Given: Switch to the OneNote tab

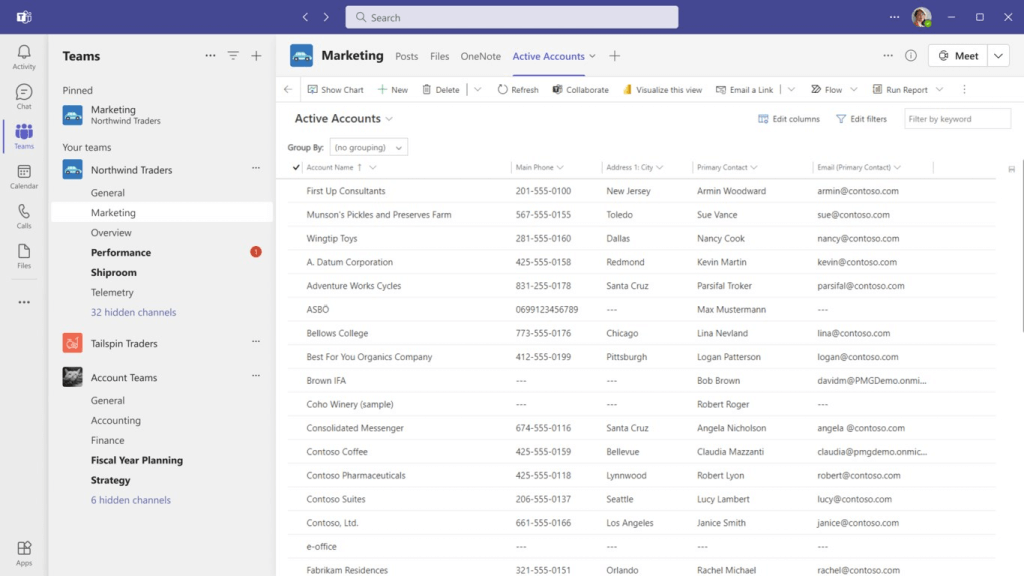Looking at the screenshot, I should click(480, 57).
